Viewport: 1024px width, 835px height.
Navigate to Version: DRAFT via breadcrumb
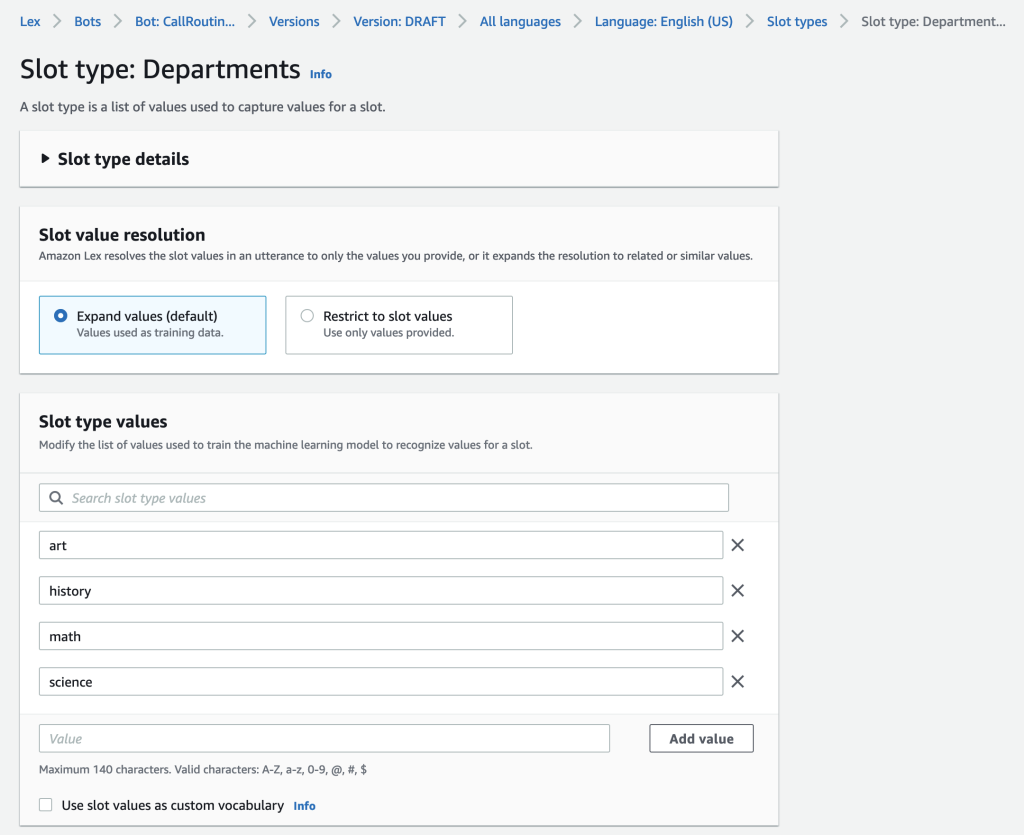[x=399, y=20]
